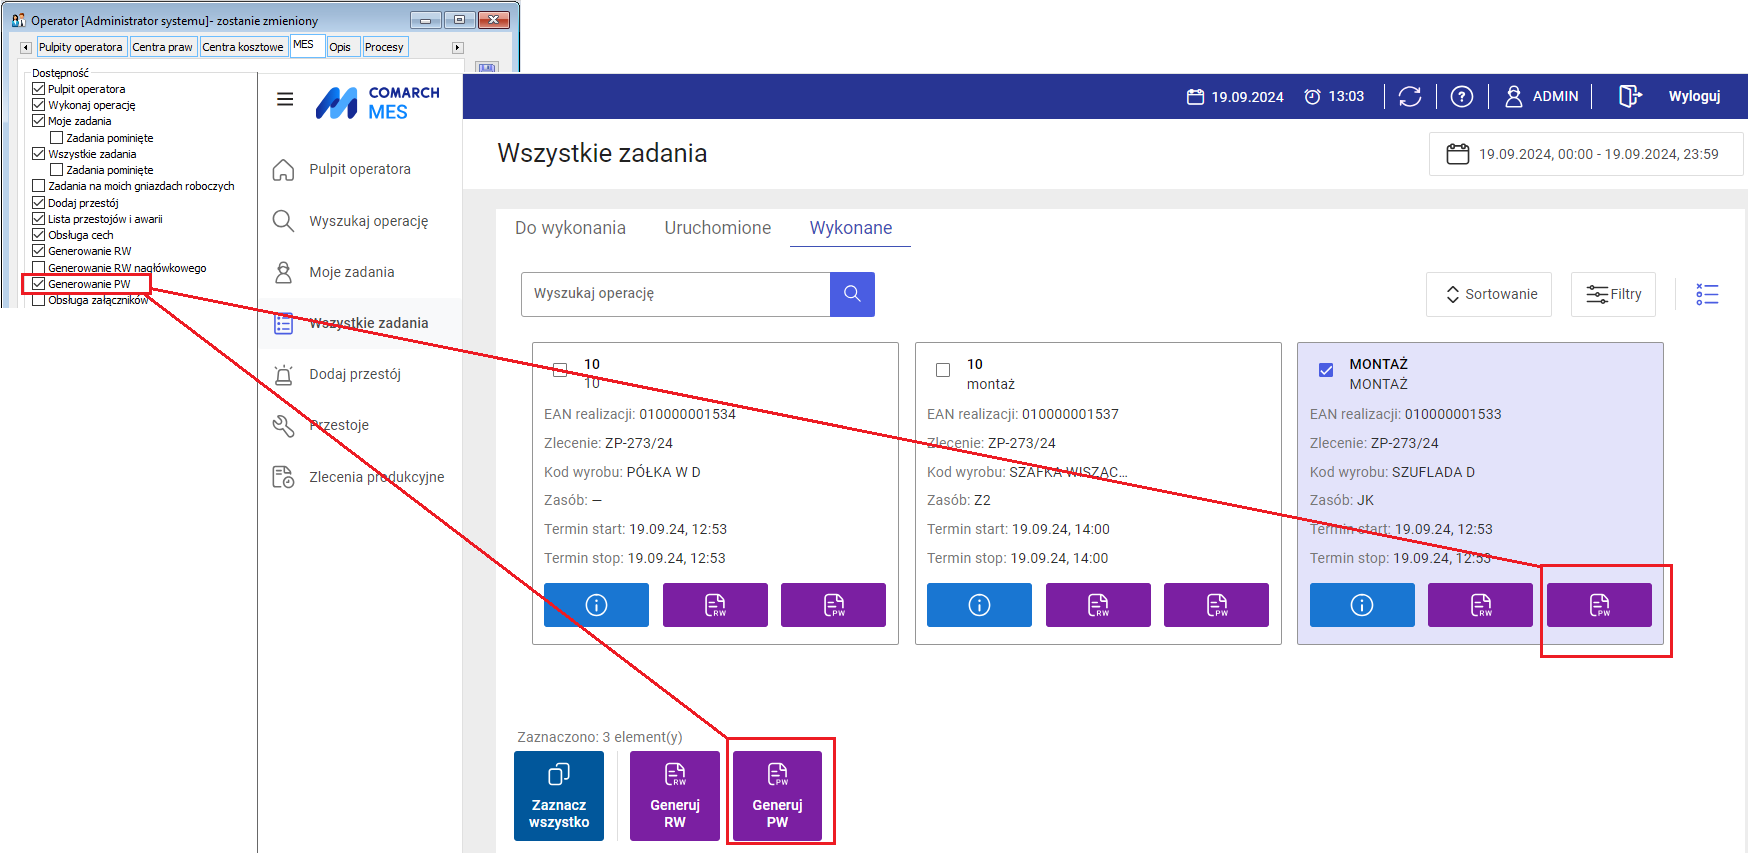This screenshot has width=1751, height=853.
Task: Click the magnifier search button
Action: (852, 294)
